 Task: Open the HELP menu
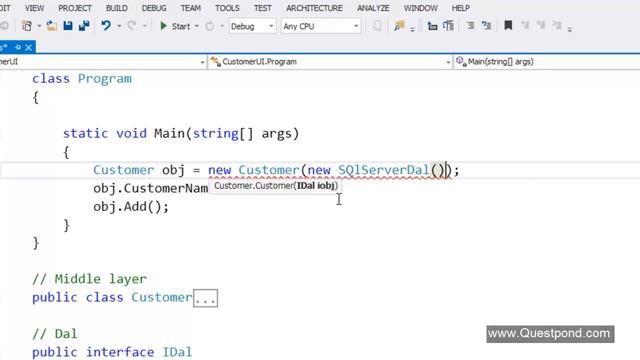pyautogui.click(x=460, y=8)
